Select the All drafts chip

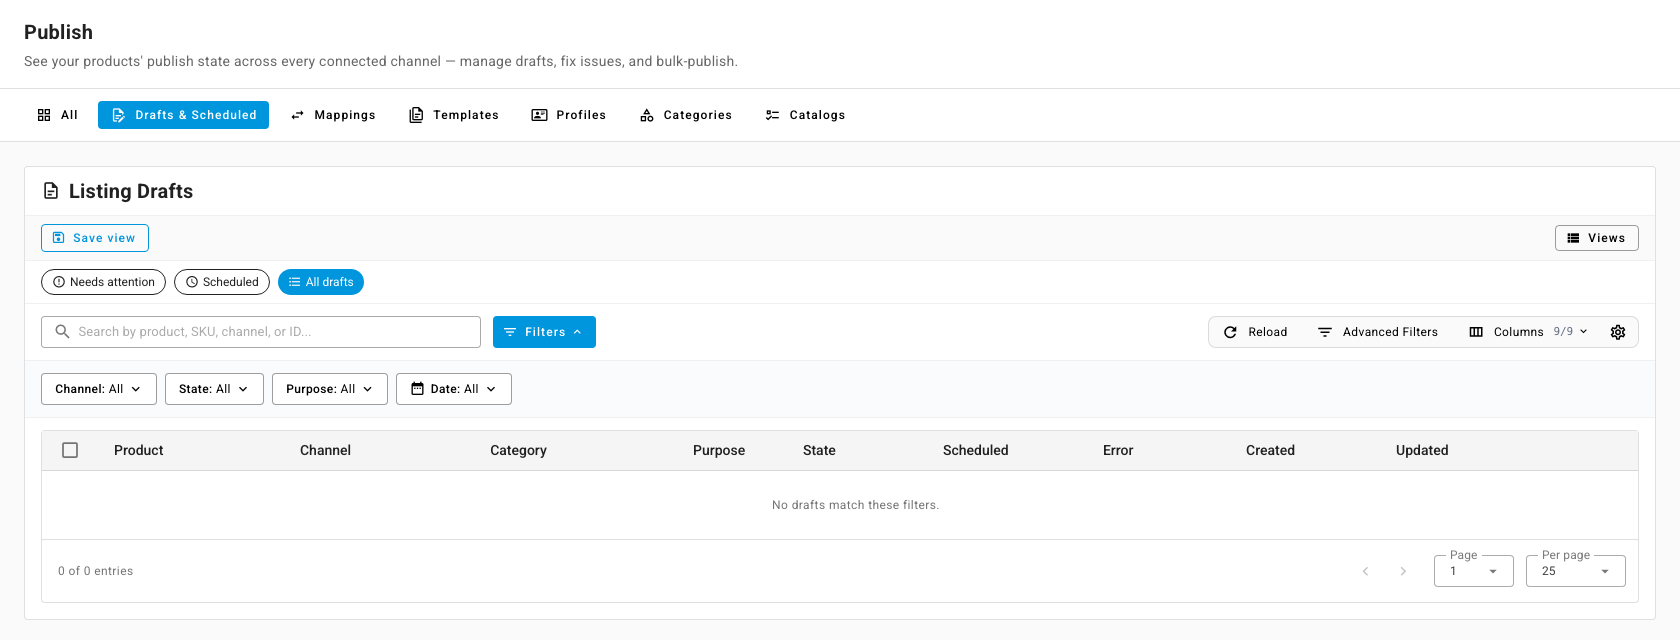tap(321, 282)
